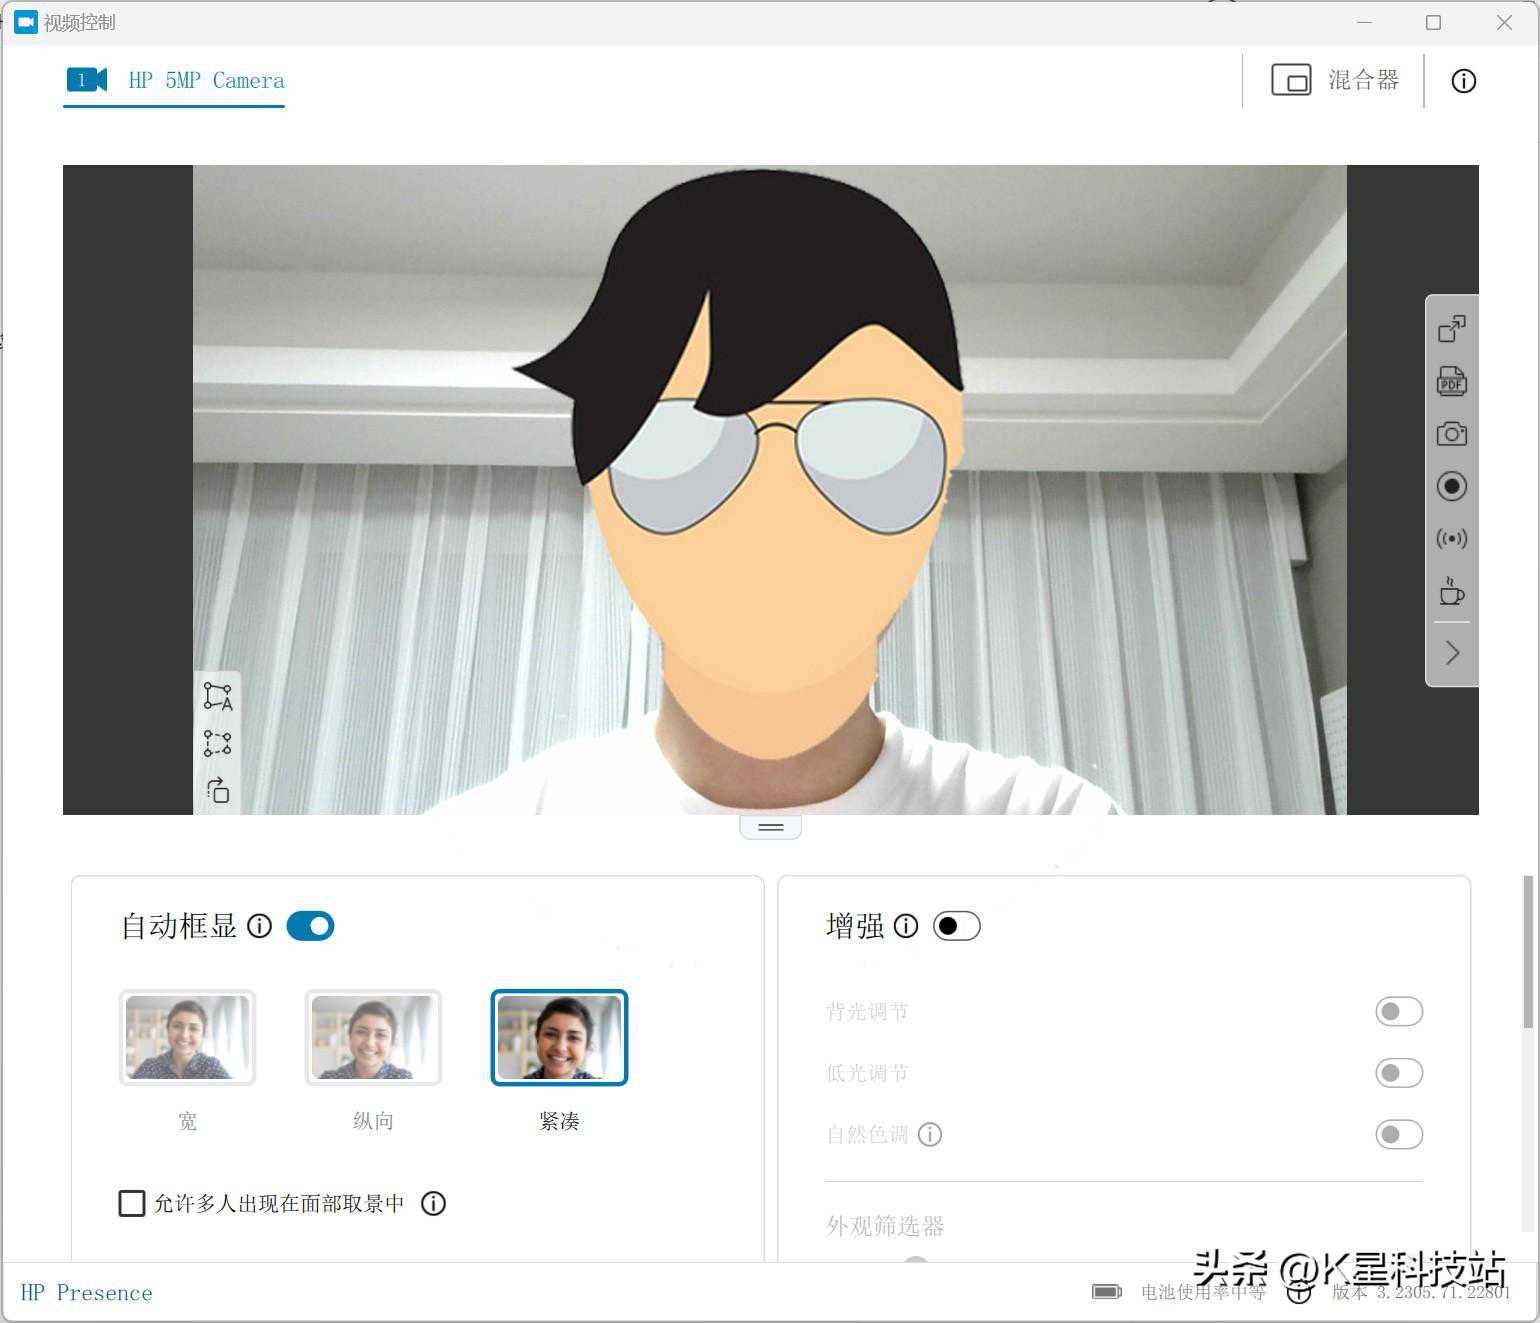Enable the 增强 toggle
The width and height of the screenshot is (1540, 1323).
pos(956,926)
